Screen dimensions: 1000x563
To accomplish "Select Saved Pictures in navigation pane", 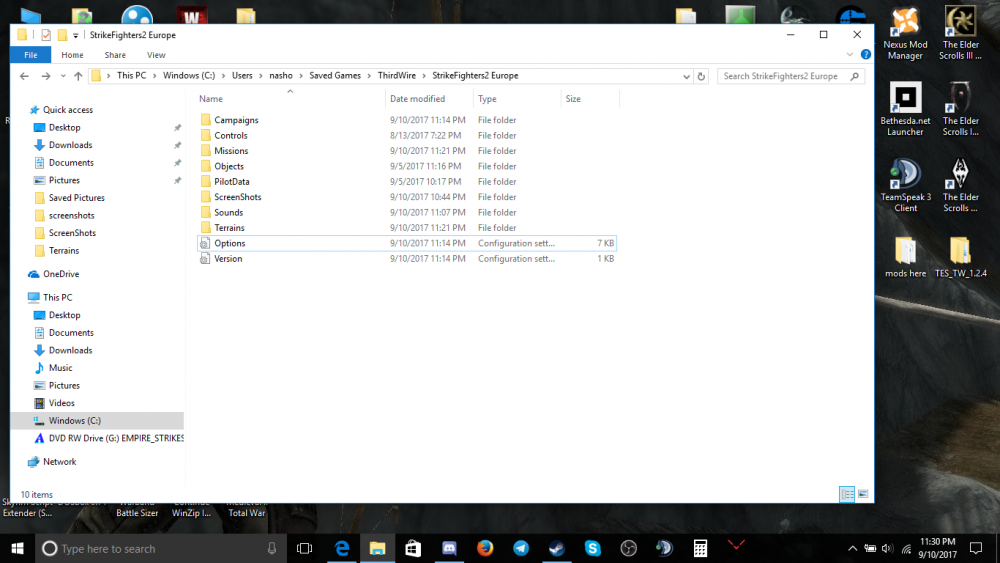I will click(77, 198).
